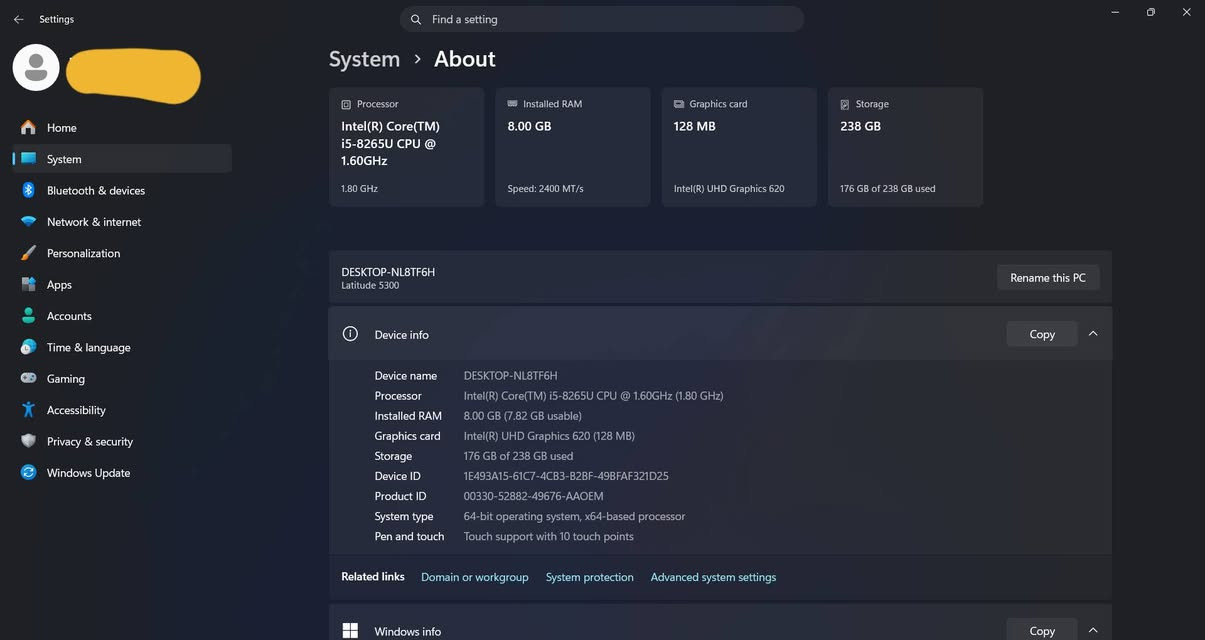Screen dimensions: 1205x640
Task: Click 'Touch support with 10 touch points'
Action: [x=548, y=536]
